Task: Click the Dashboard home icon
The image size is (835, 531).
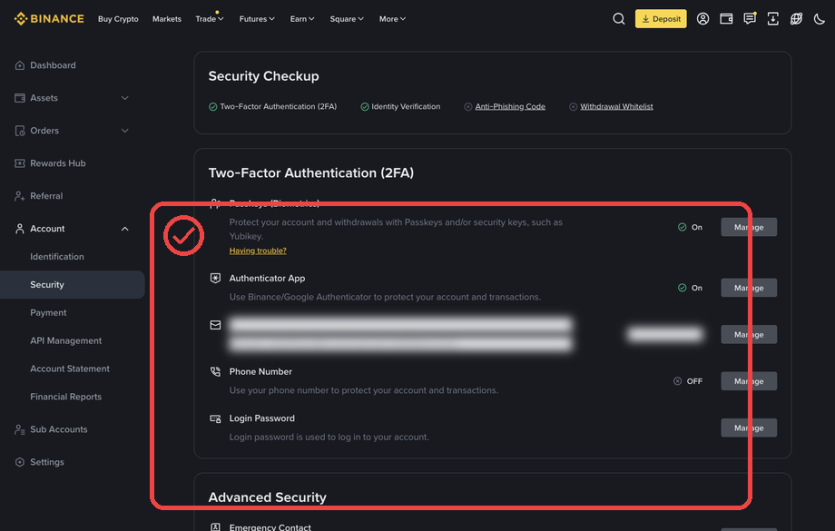Action: click(20, 65)
